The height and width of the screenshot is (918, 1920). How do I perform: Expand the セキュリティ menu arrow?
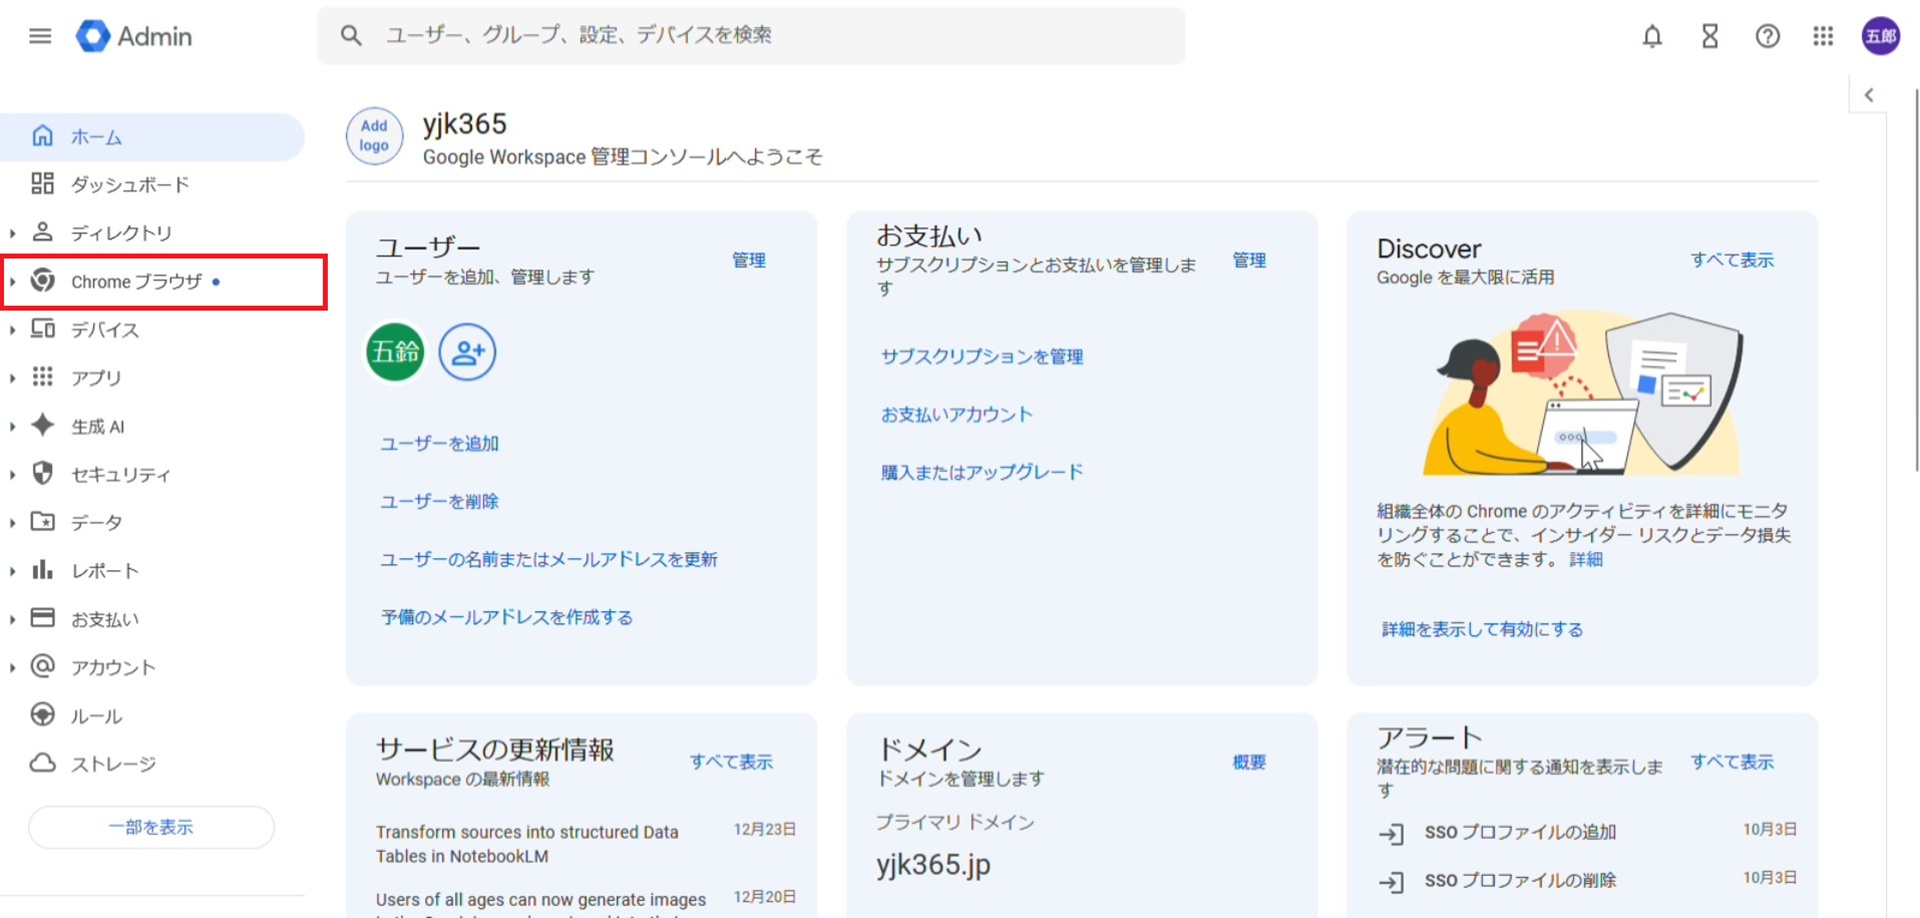[x=12, y=475]
